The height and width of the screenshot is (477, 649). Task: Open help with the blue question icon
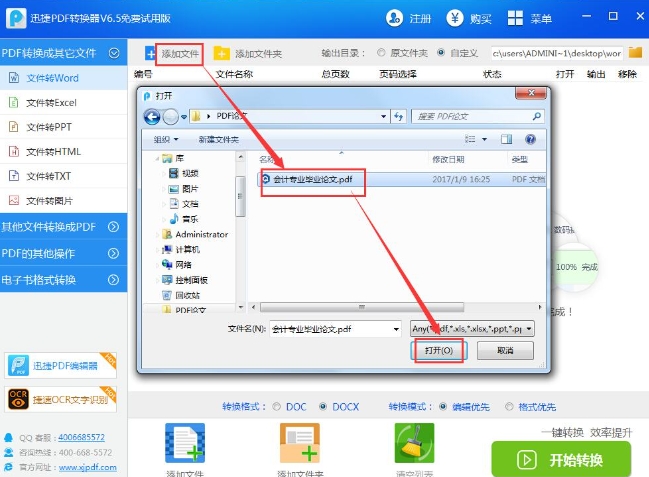tap(530, 139)
